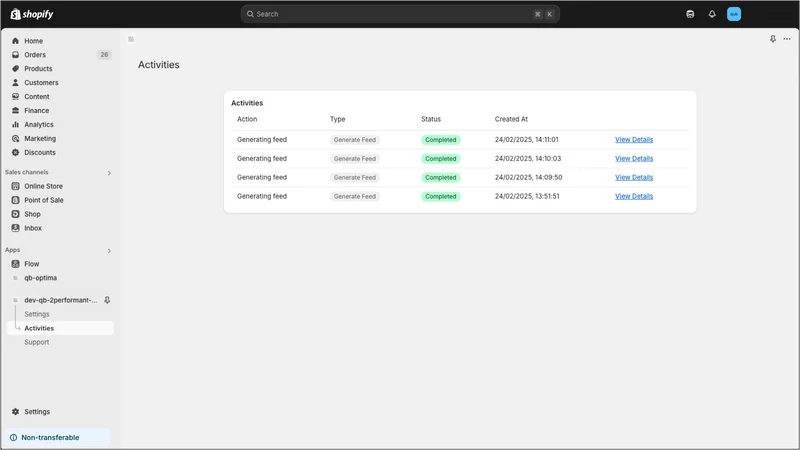Click the qb-optima app icon
The image size is (800, 450).
(x=15, y=278)
